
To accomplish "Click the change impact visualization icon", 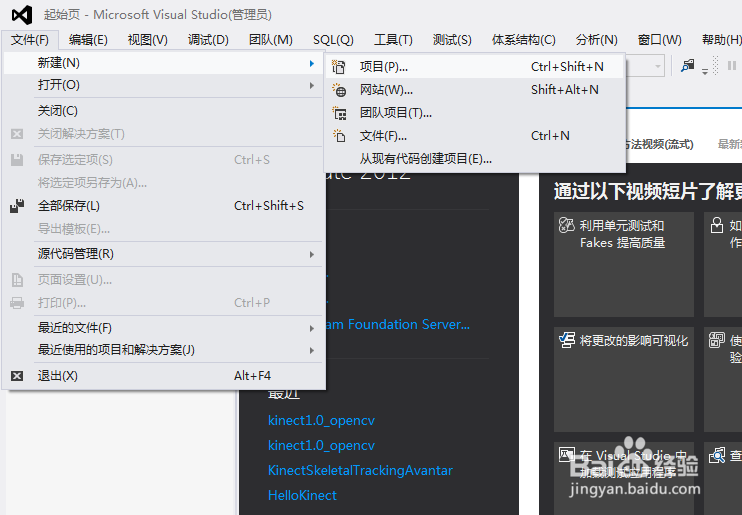I will click(566, 340).
